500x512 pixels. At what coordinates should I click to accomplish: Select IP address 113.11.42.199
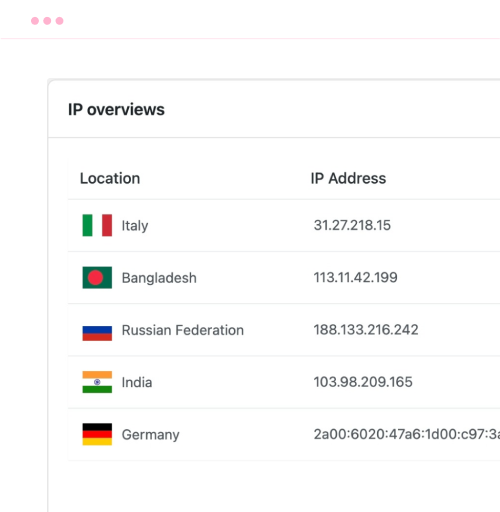coord(355,277)
